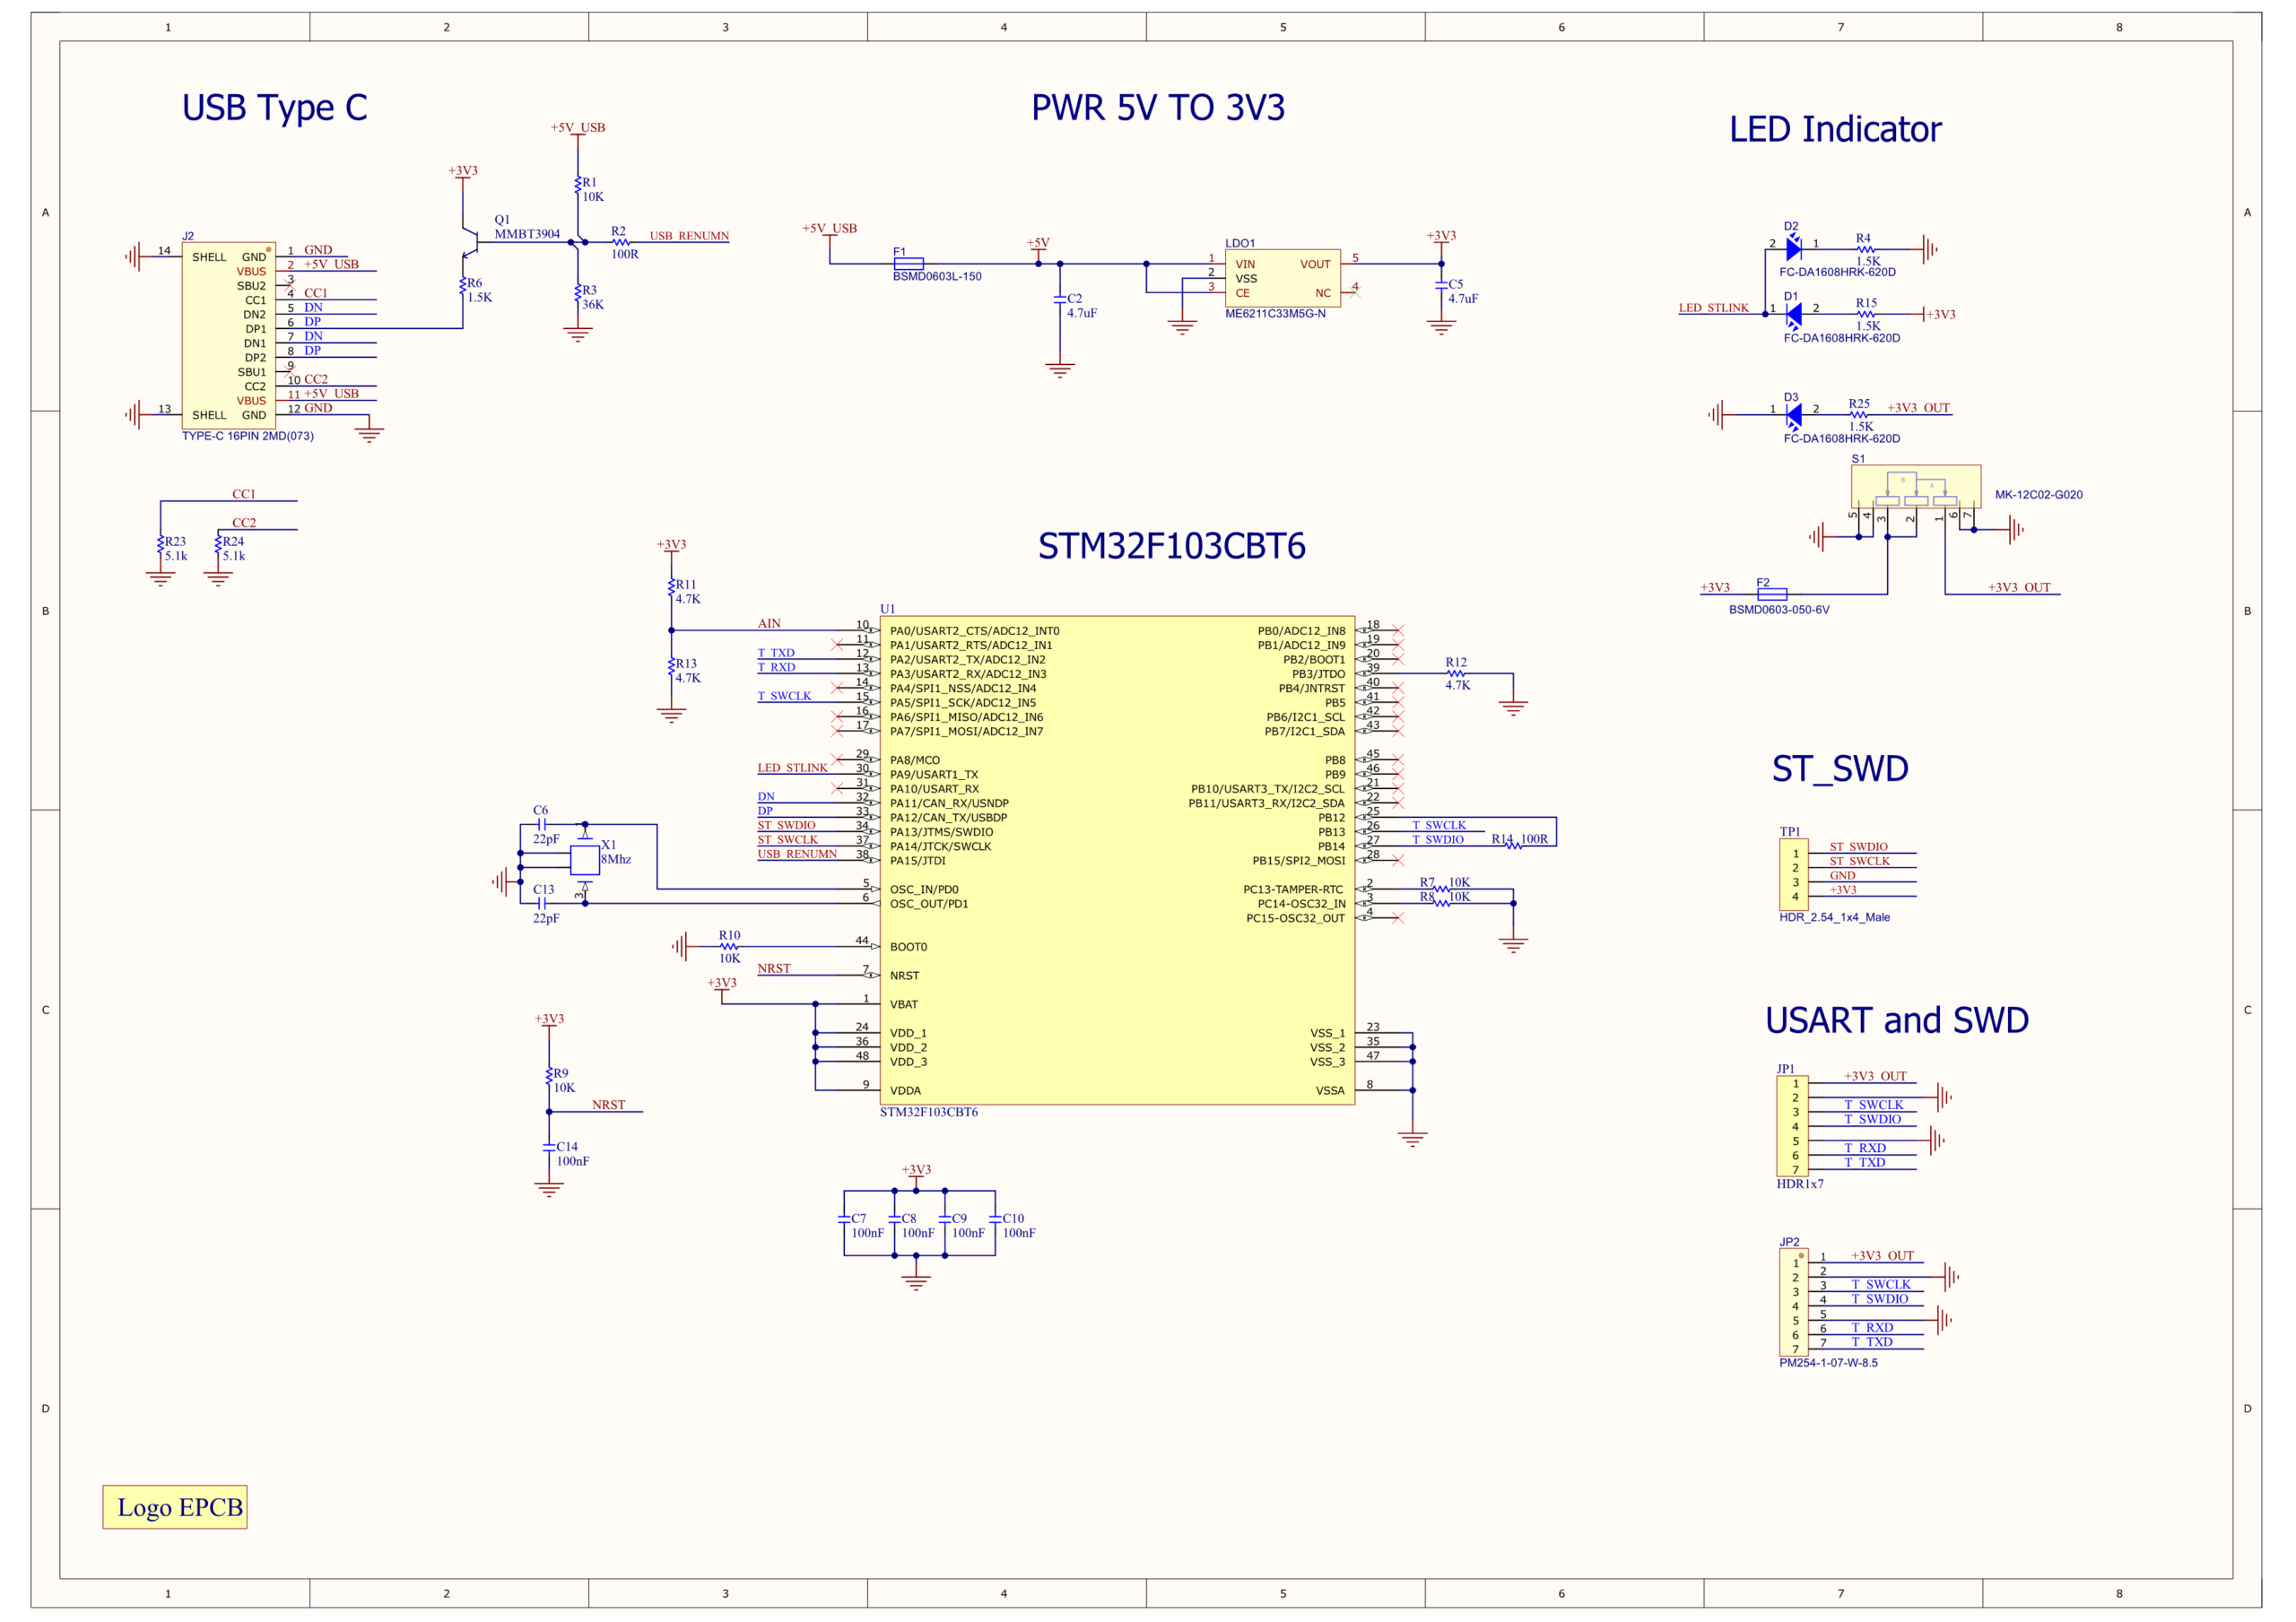Select the D2 LED symbol
Image resolution: width=2296 pixels, height=1622 pixels.
click(1793, 249)
